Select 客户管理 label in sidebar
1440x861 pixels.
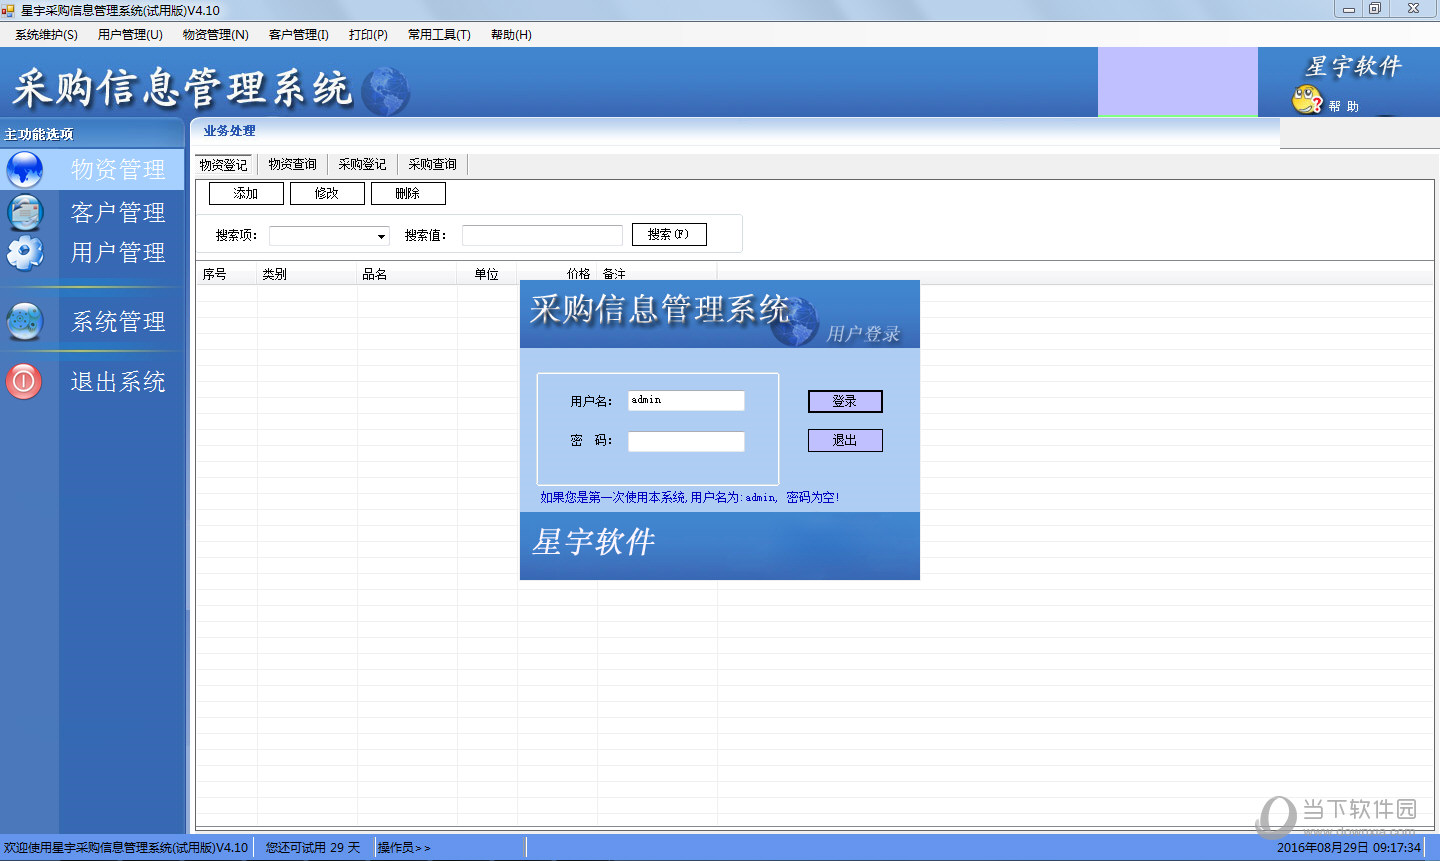[x=118, y=212]
